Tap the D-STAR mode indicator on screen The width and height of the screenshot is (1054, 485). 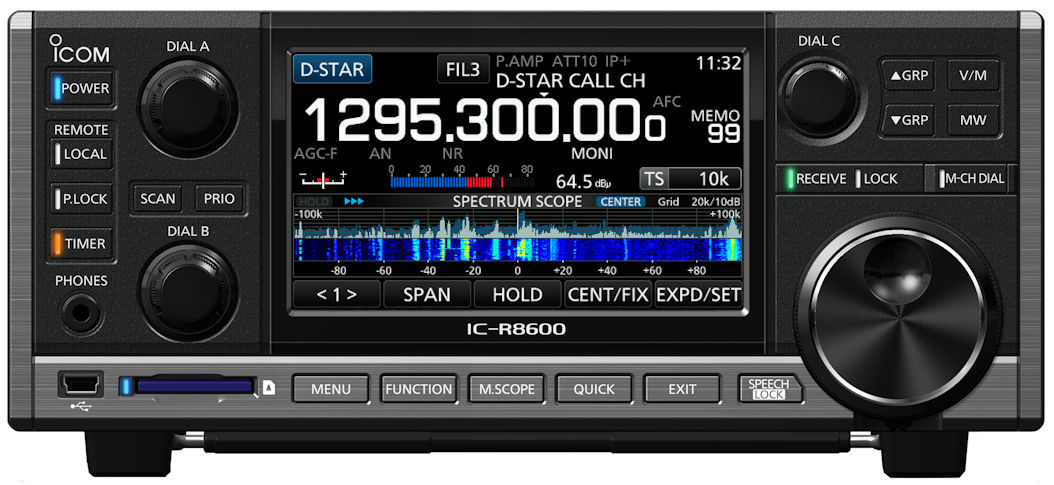tap(332, 69)
